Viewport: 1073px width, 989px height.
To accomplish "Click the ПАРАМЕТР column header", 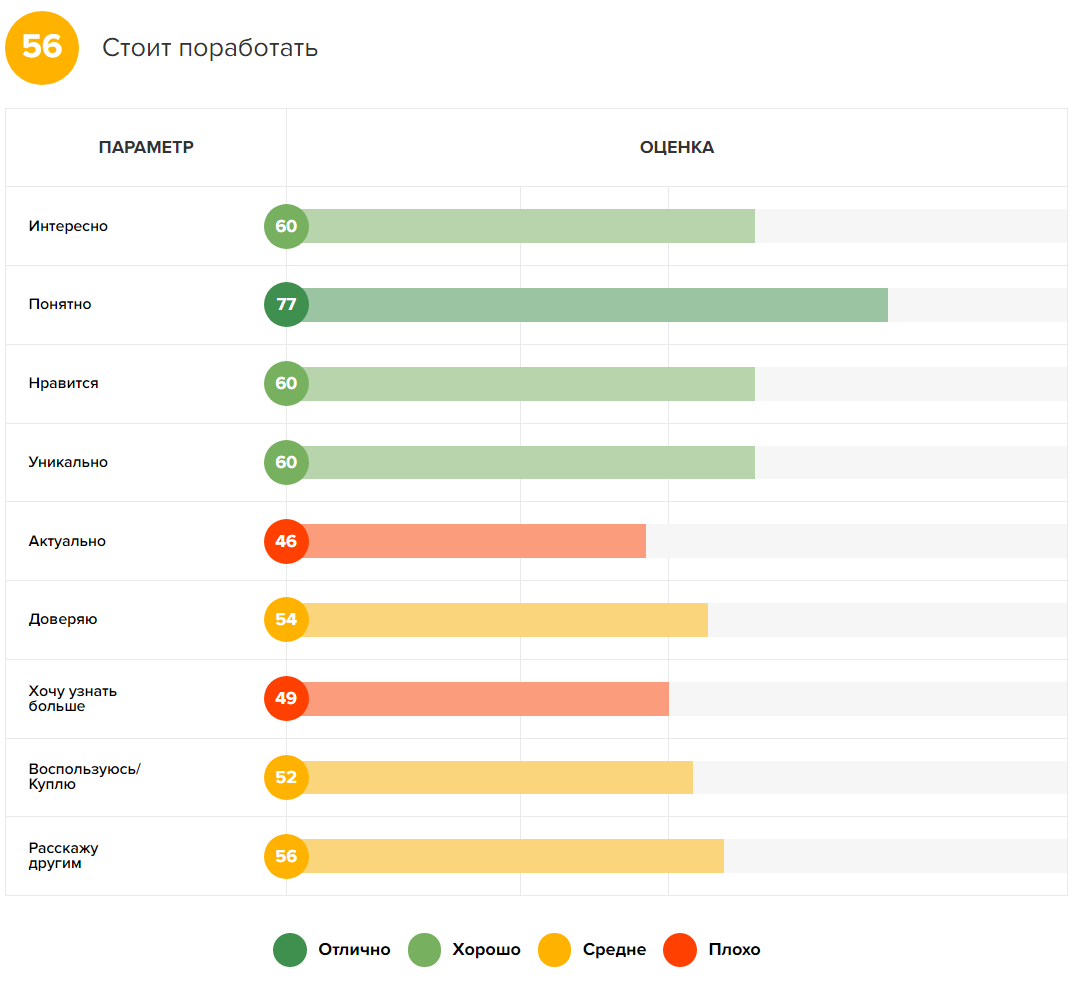I will click(146, 148).
